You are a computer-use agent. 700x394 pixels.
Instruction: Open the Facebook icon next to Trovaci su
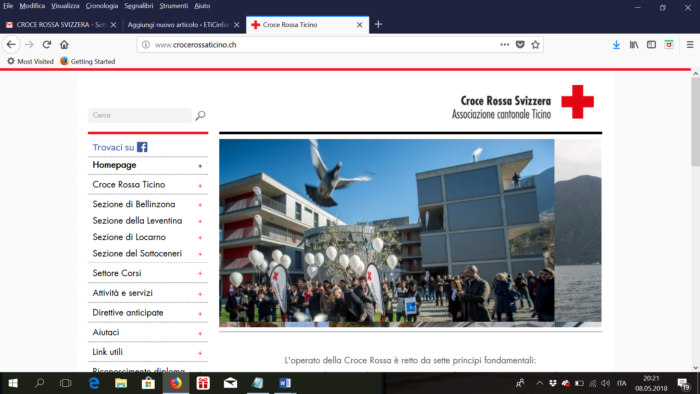142,147
